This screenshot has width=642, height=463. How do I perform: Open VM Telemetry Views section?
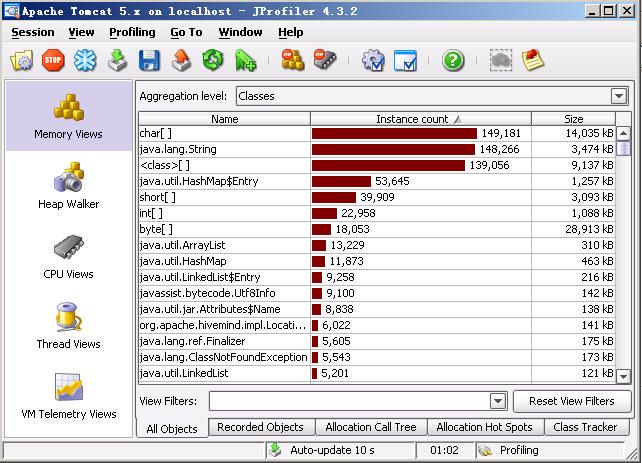tap(68, 396)
